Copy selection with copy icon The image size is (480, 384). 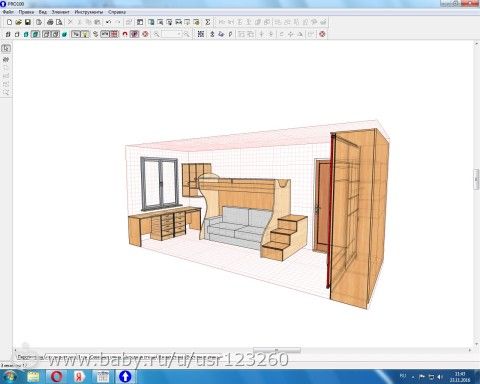point(88,22)
